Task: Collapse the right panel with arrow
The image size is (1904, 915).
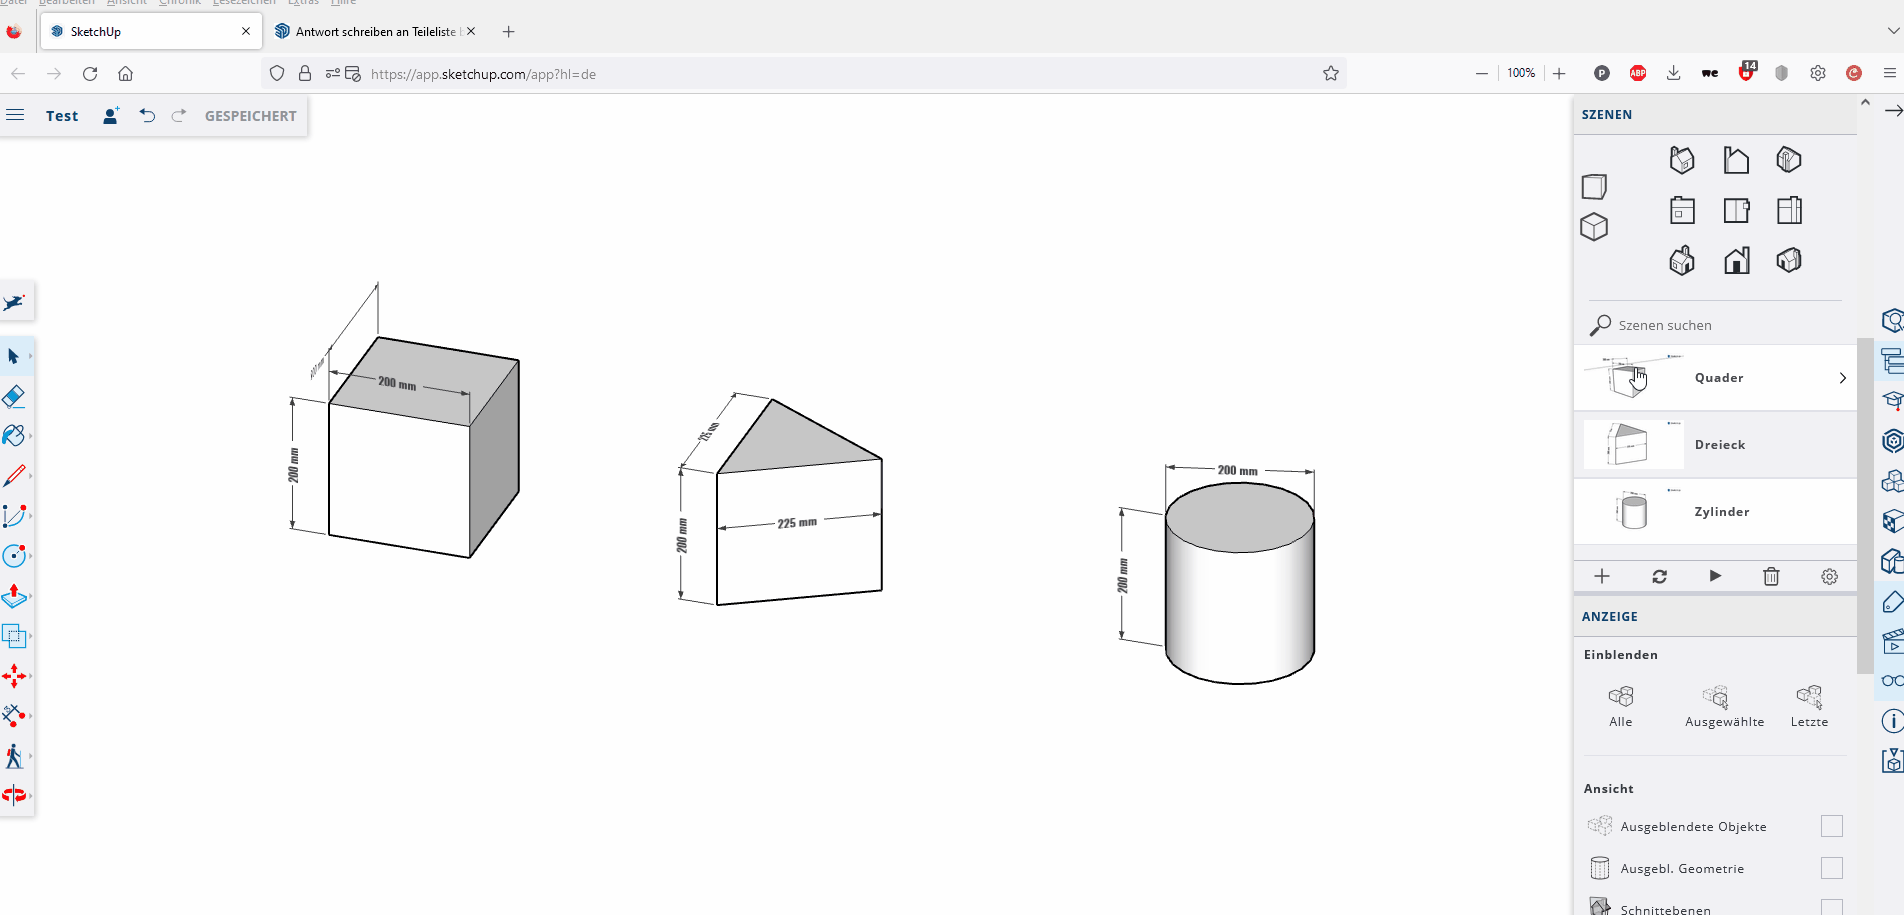Action: (x=1893, y=110)
